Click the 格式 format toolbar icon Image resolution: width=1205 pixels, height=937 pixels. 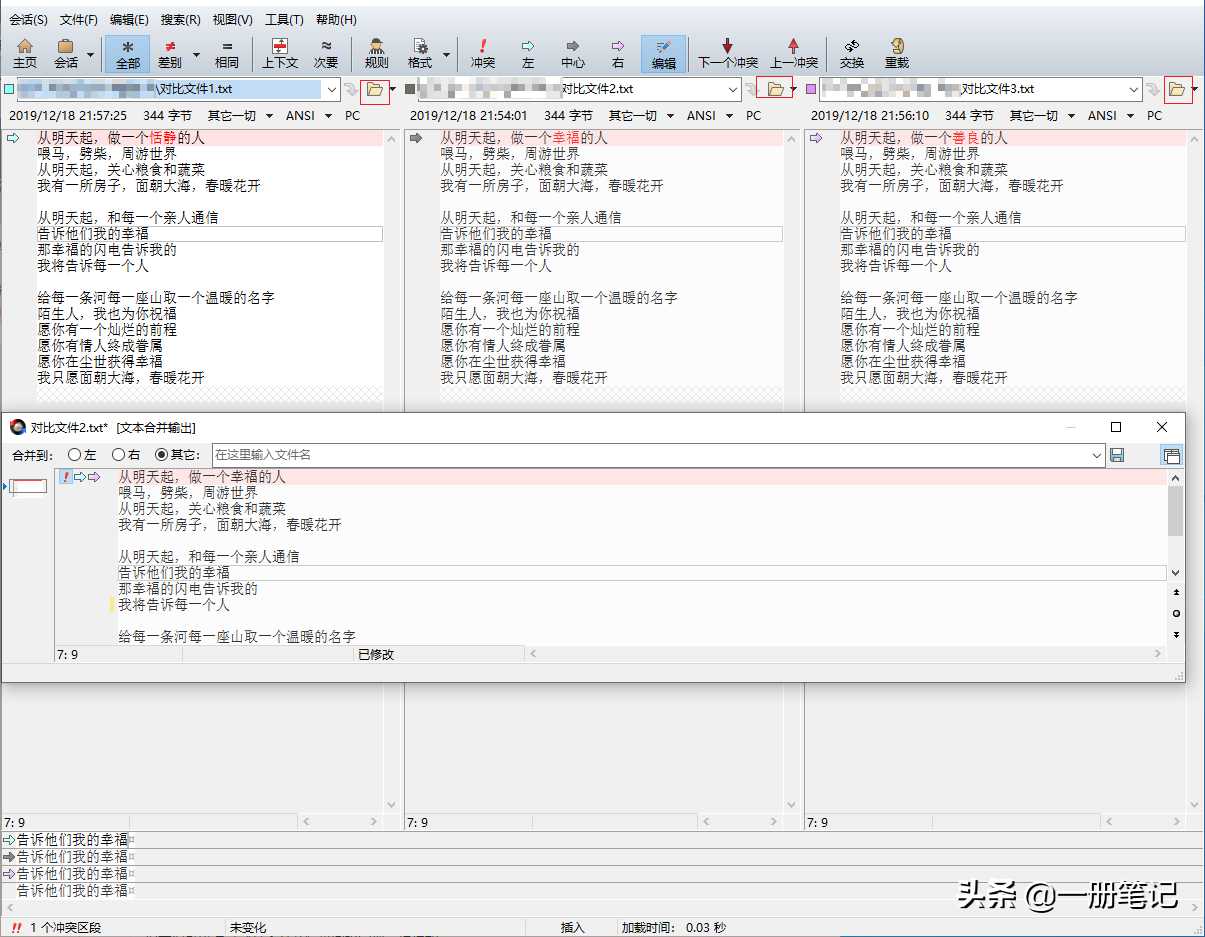[x=420, y=53]
